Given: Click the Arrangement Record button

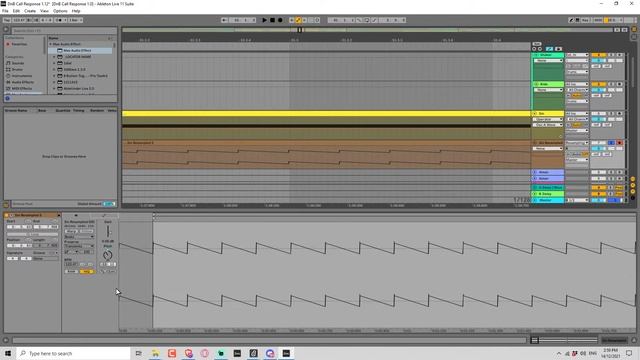Looking at the screenshot, I should click(x=280, y=20).
